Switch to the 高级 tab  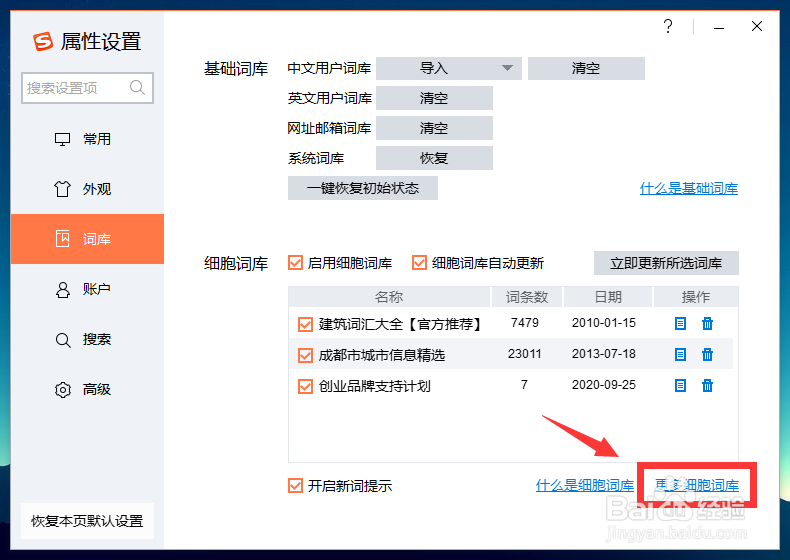pyautogui.click(x=87, y=390)
